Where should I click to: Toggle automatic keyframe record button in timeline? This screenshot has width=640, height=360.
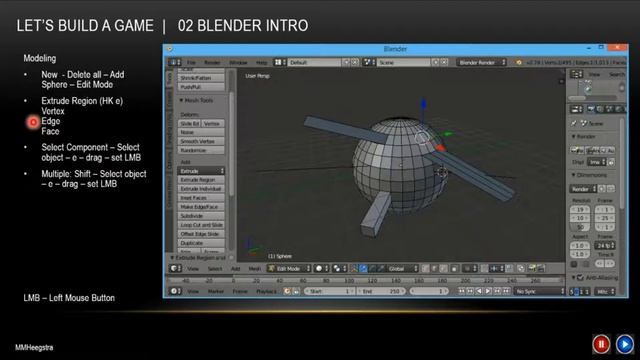coord(287,291)
